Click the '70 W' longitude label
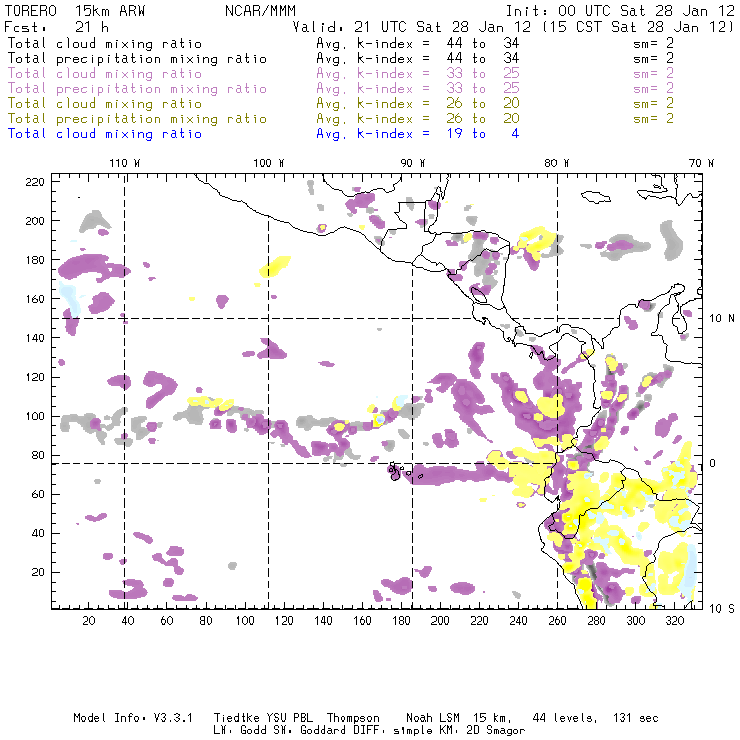This screenshot has height=740, width=740. pyautogui.click(x=701, y=163)
